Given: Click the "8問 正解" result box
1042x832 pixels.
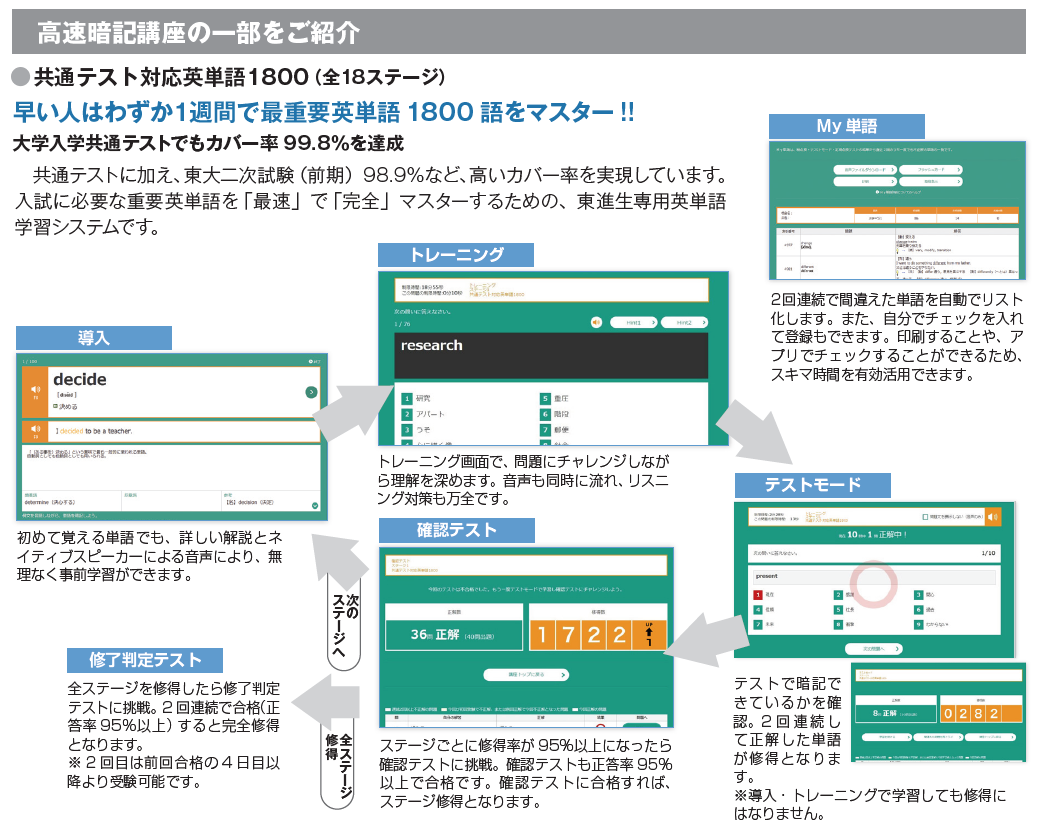Looking at the screenshot, I should [895, 713].
